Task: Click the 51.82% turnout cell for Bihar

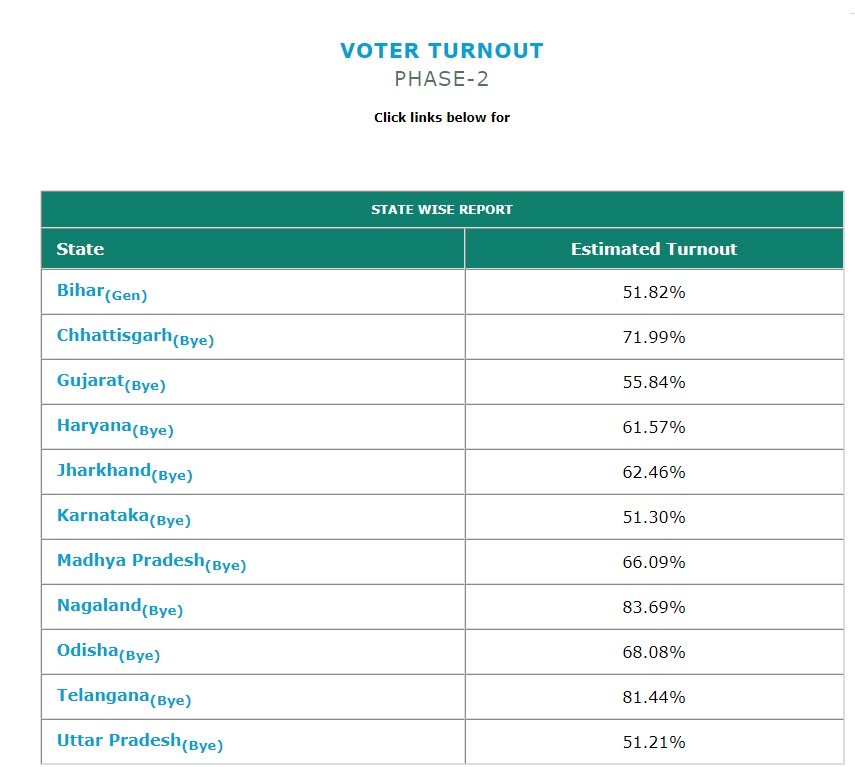Action: coord(654,292)
